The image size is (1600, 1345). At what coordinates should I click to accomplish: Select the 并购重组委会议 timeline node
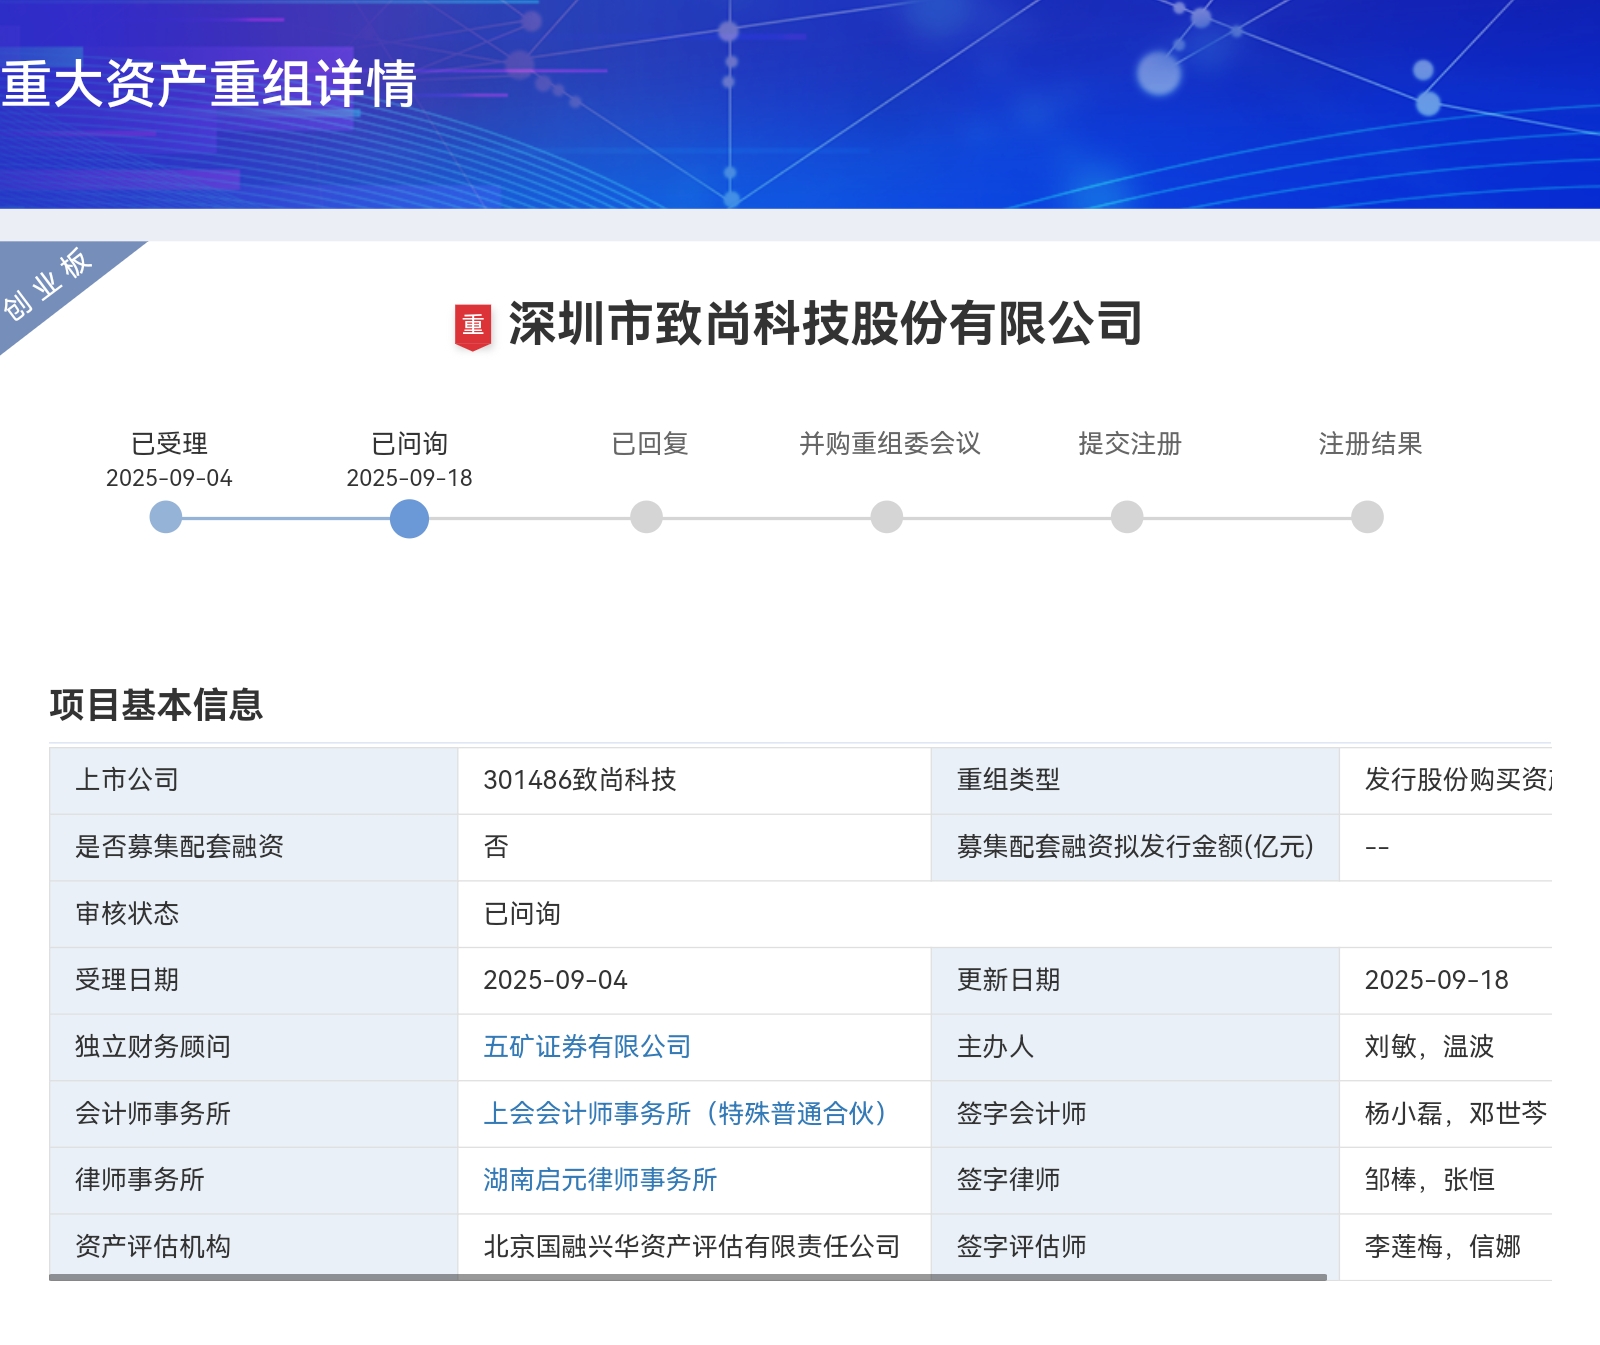(887, 517)
